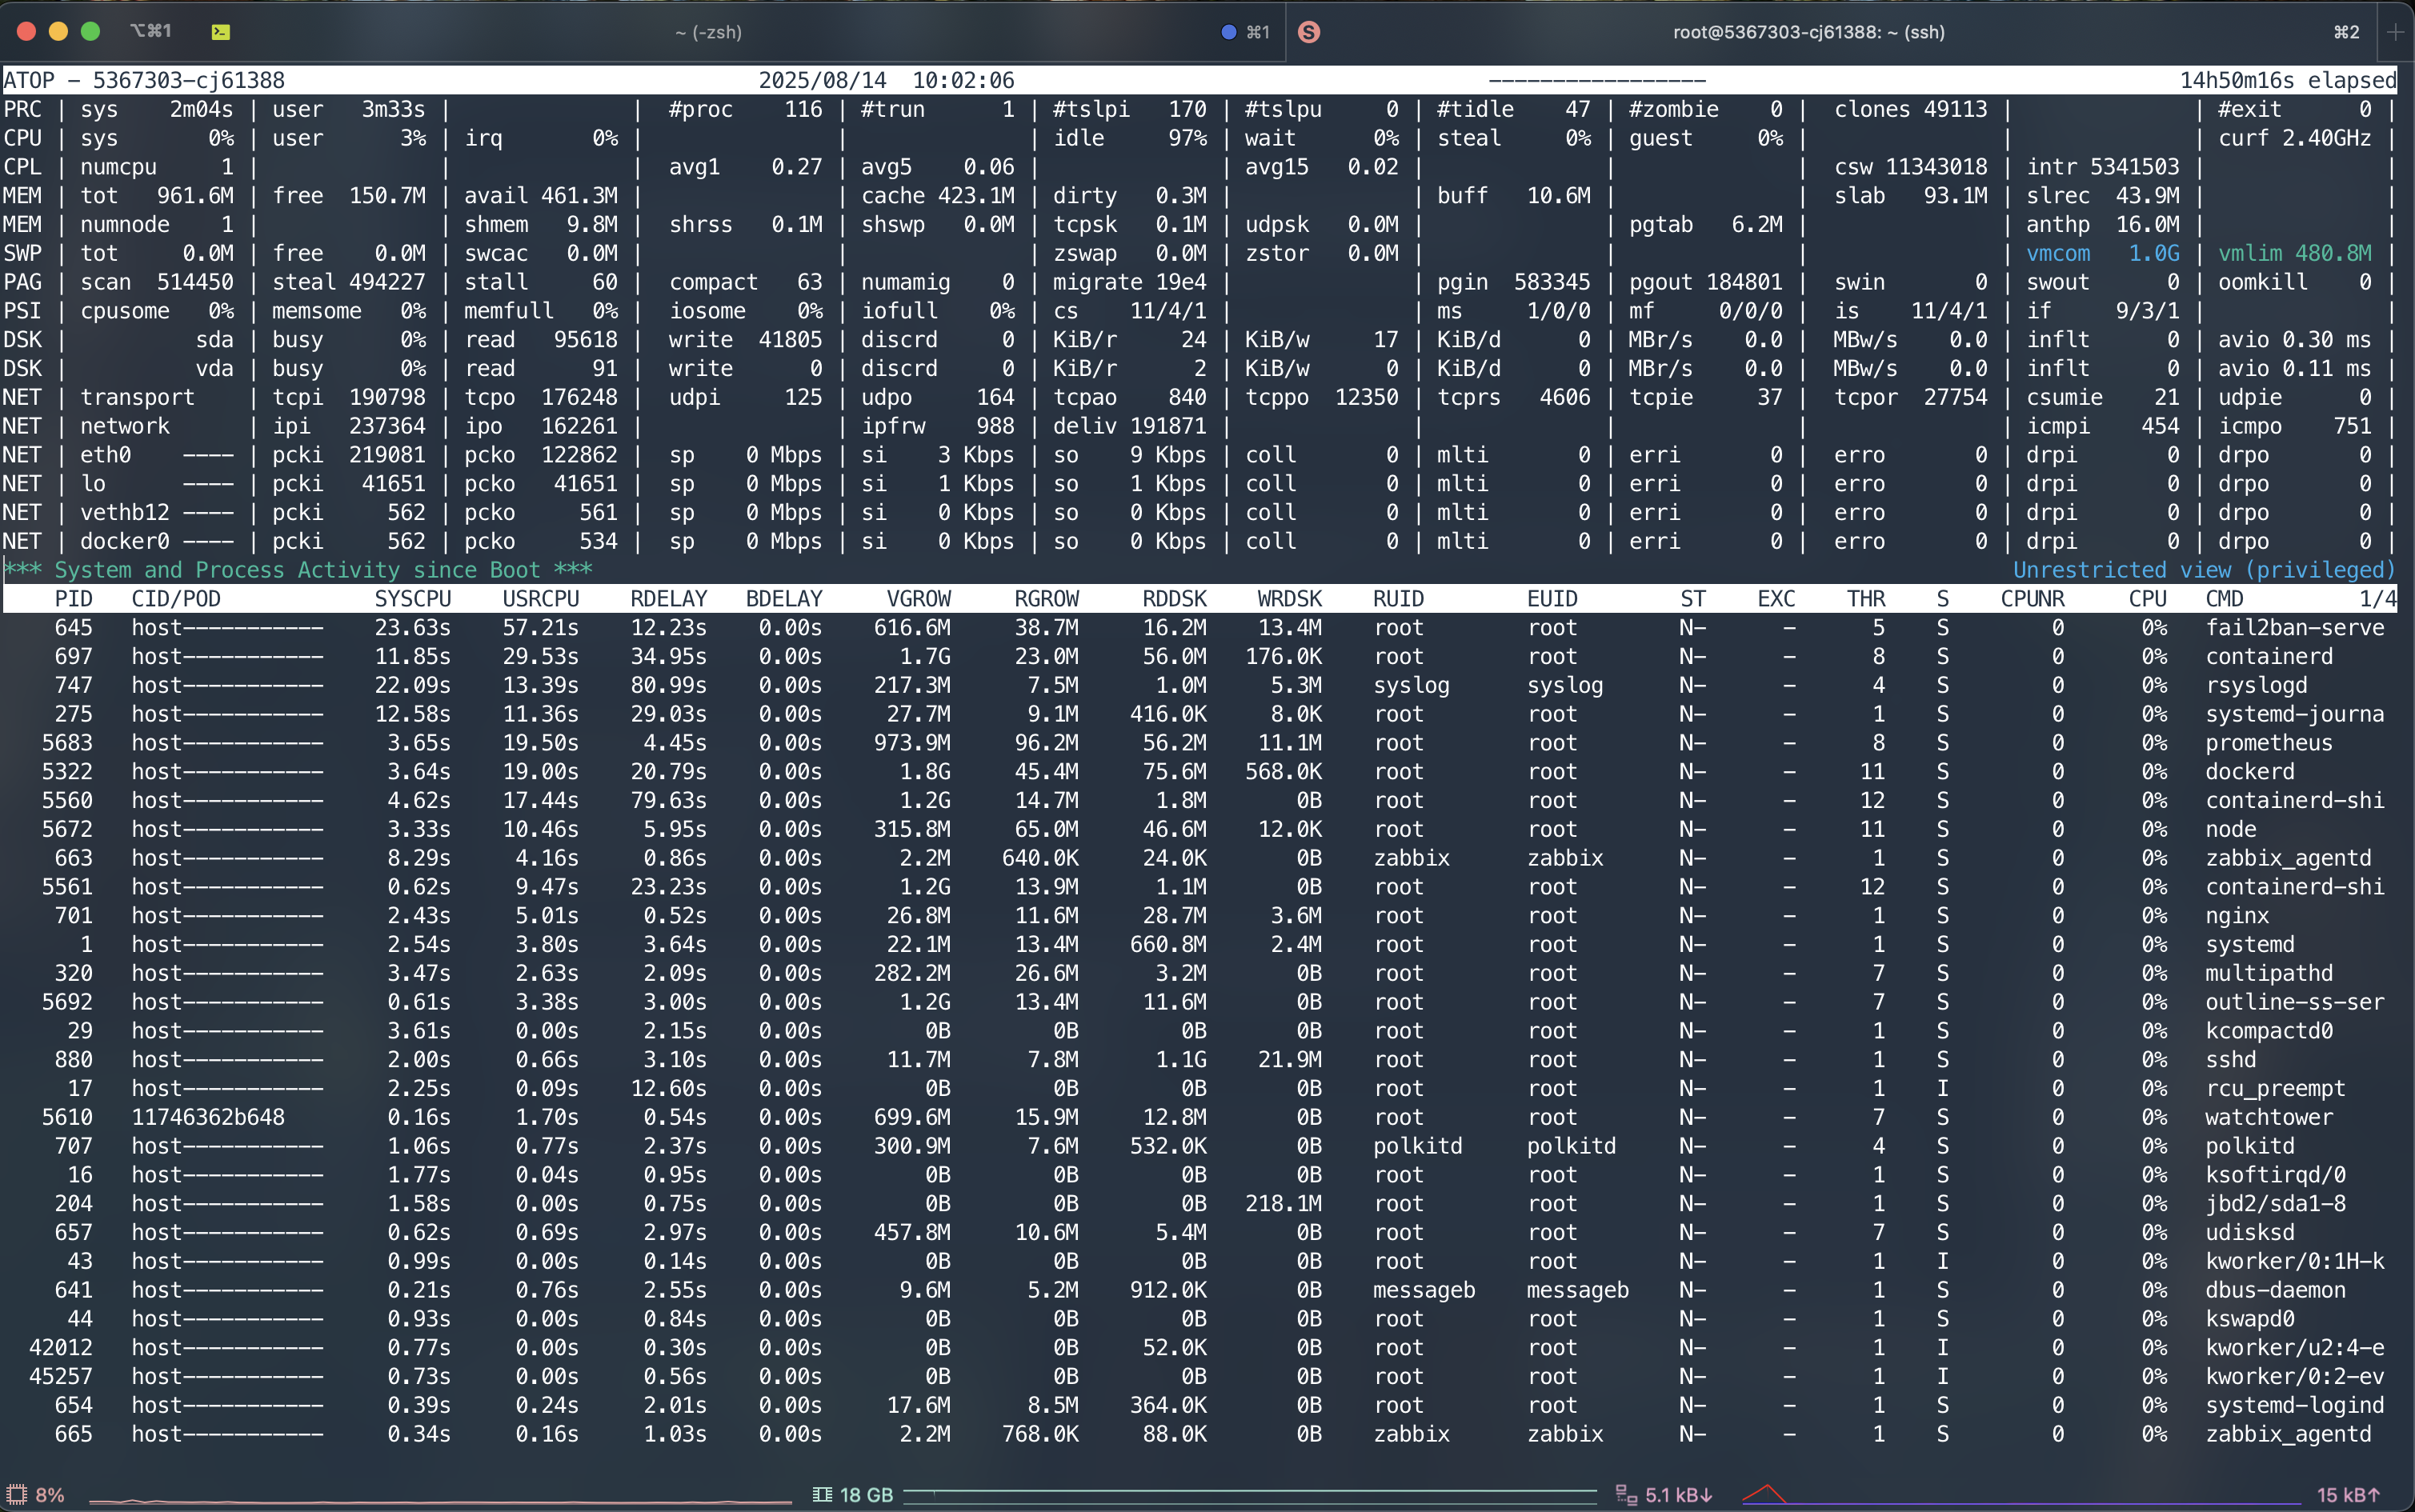Click the THR column header
Screen dimensions: 2415x1512
point(1866,599)
